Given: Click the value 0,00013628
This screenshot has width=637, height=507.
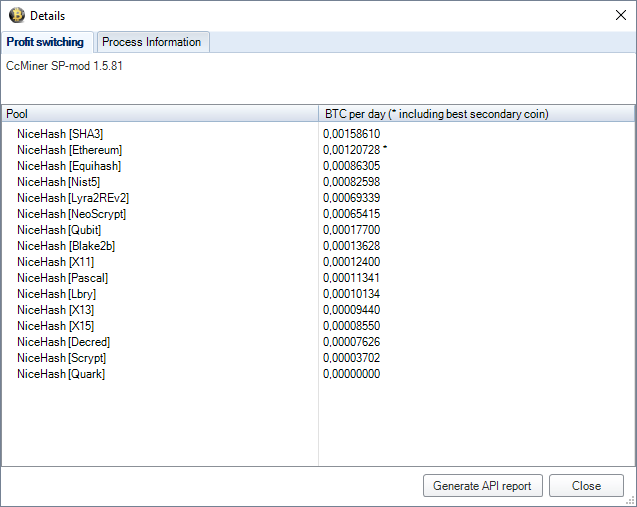Looking at the screenshot, I should pyautogui.click(x=351, y=246).
